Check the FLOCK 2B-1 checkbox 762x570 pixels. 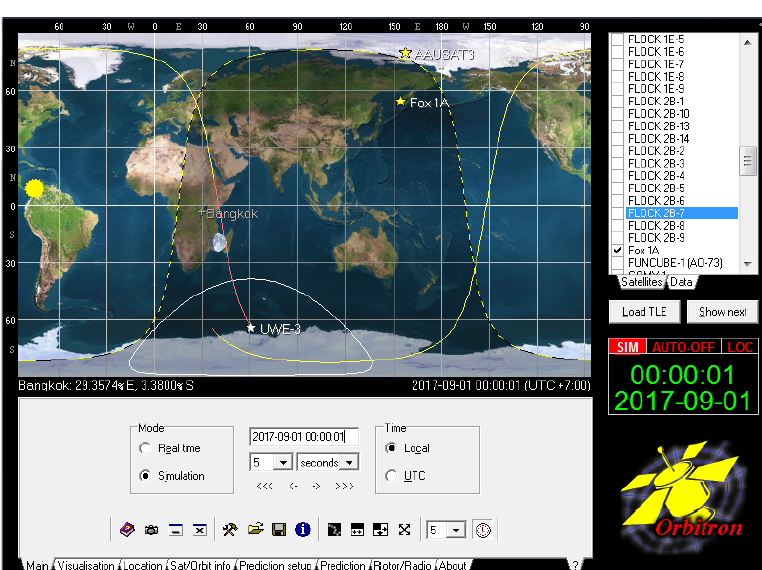coord(617,101)
